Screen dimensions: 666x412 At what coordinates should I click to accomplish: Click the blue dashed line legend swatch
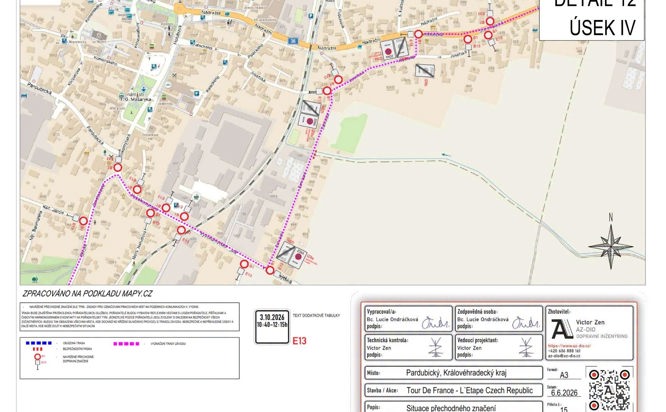point(39,343)
